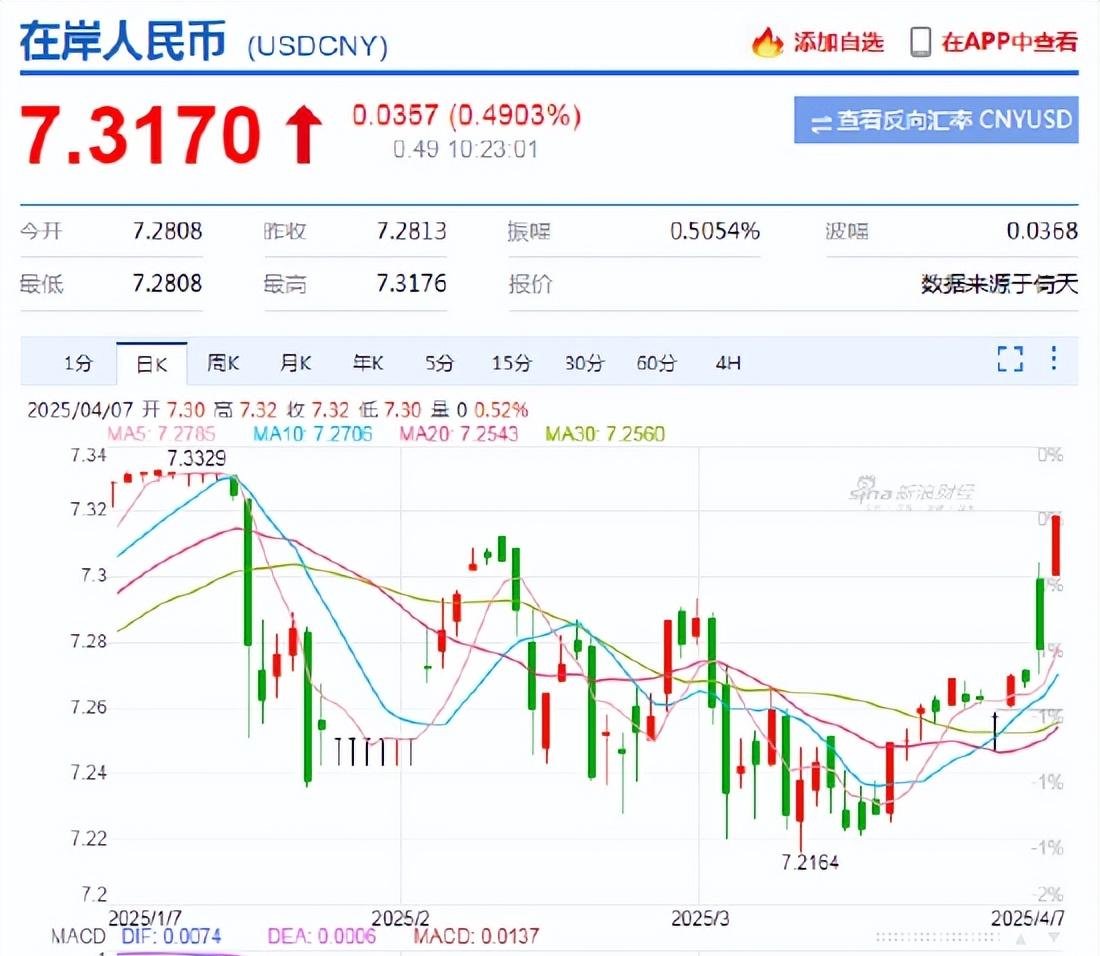Click the 7.2164 low-point label on chart
The width and height of the screenshot is (1100, 956).
[810, 862]
